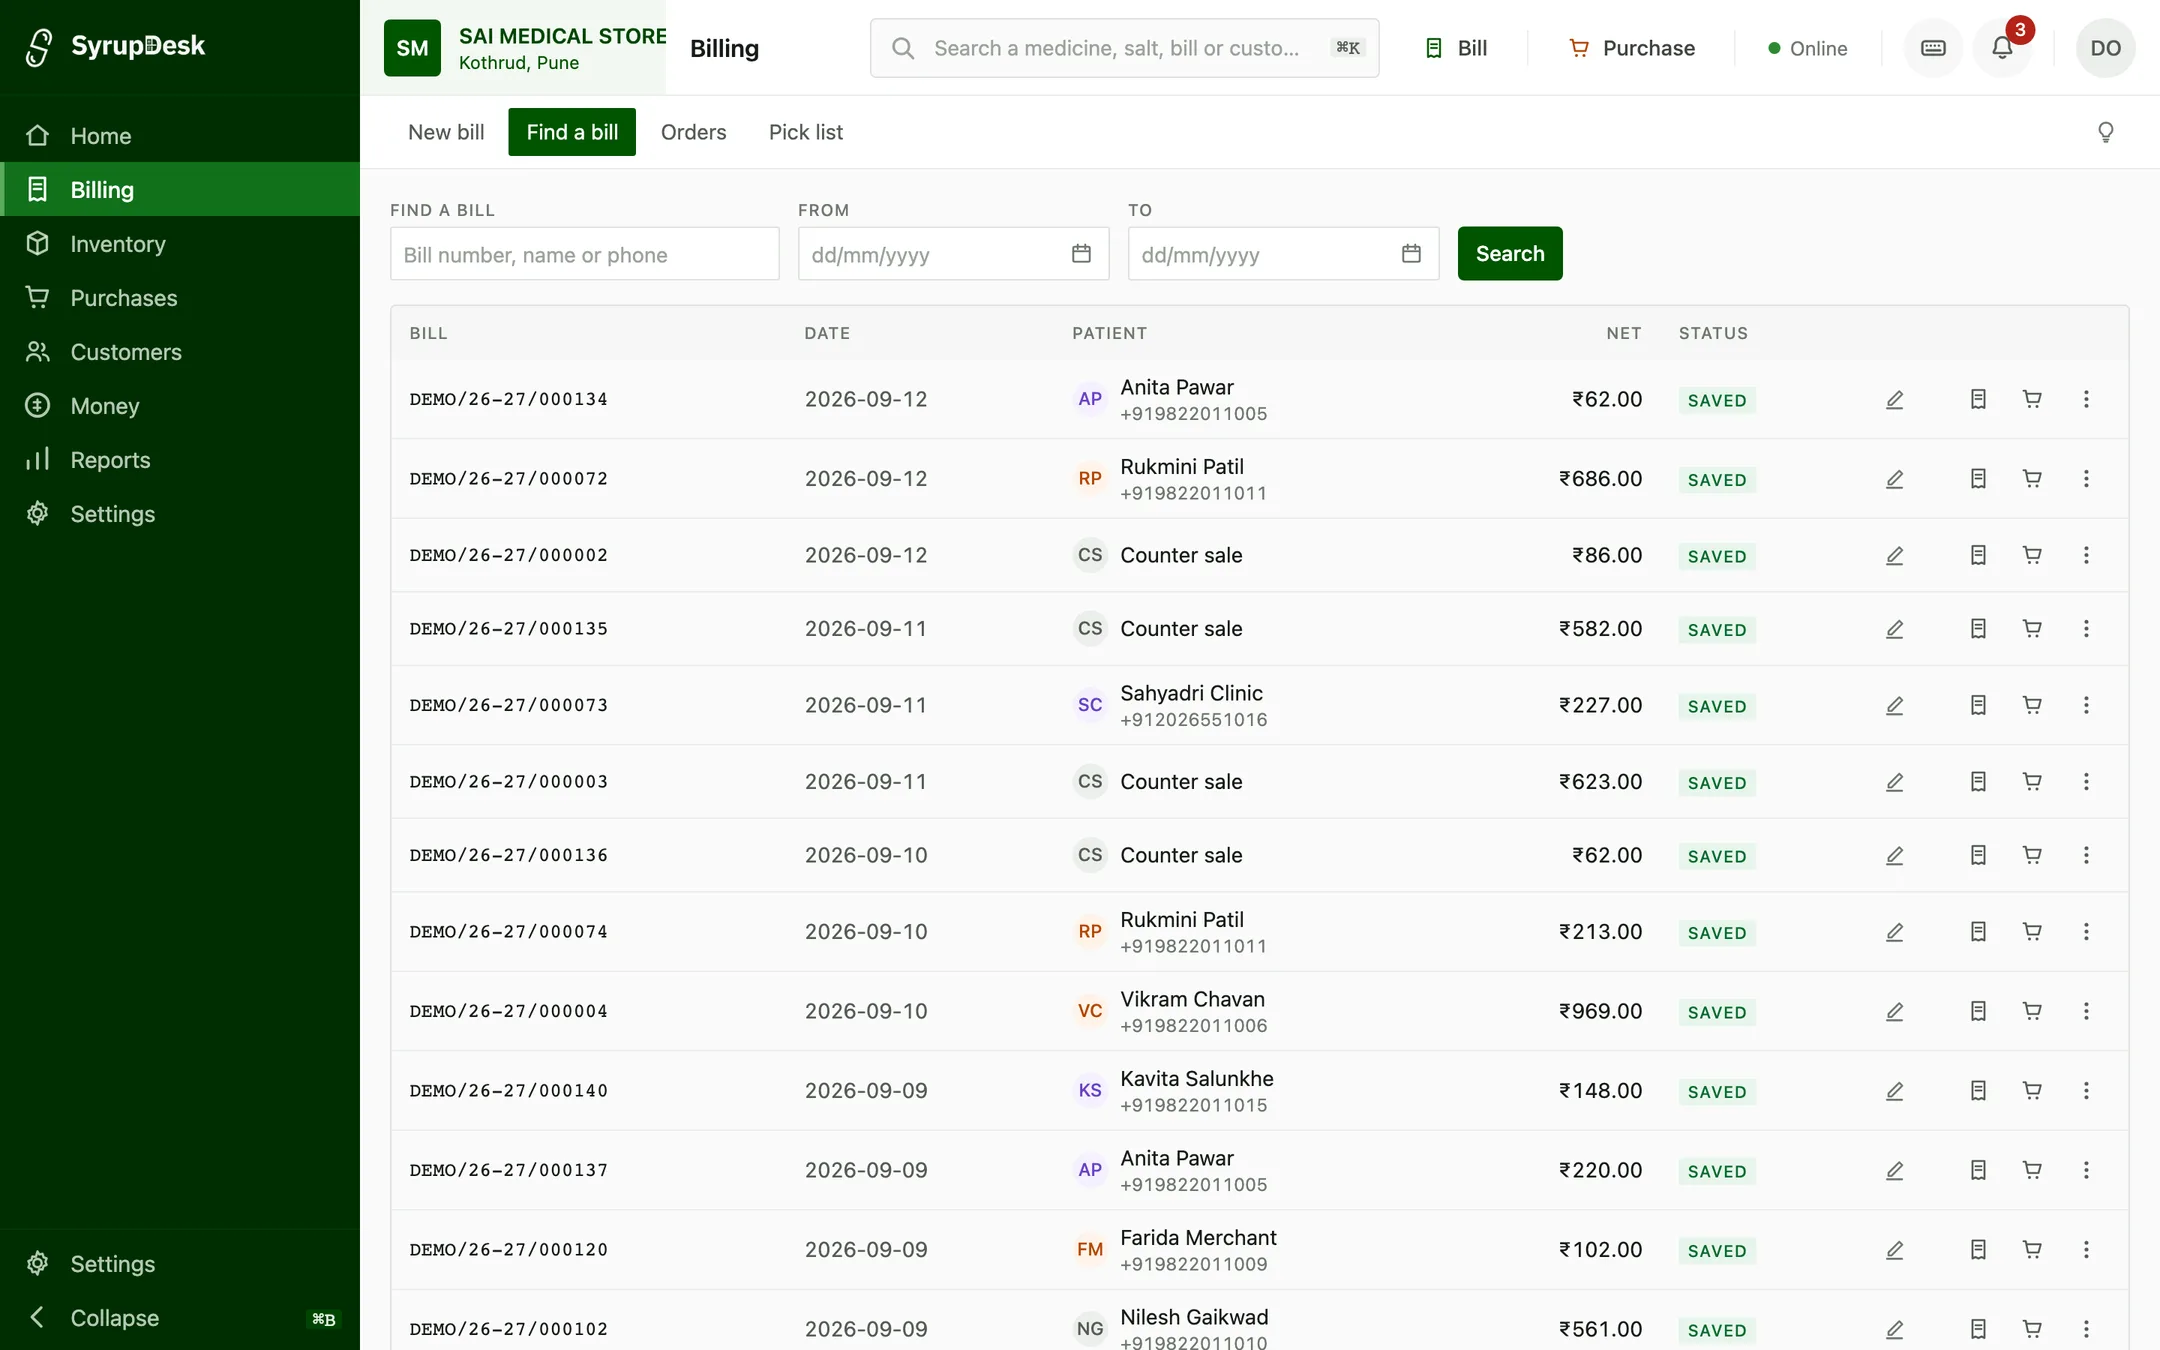Screen dimensions: 2160x1350
Task: Open Reports in sidebar
Action: coord(180,460)
